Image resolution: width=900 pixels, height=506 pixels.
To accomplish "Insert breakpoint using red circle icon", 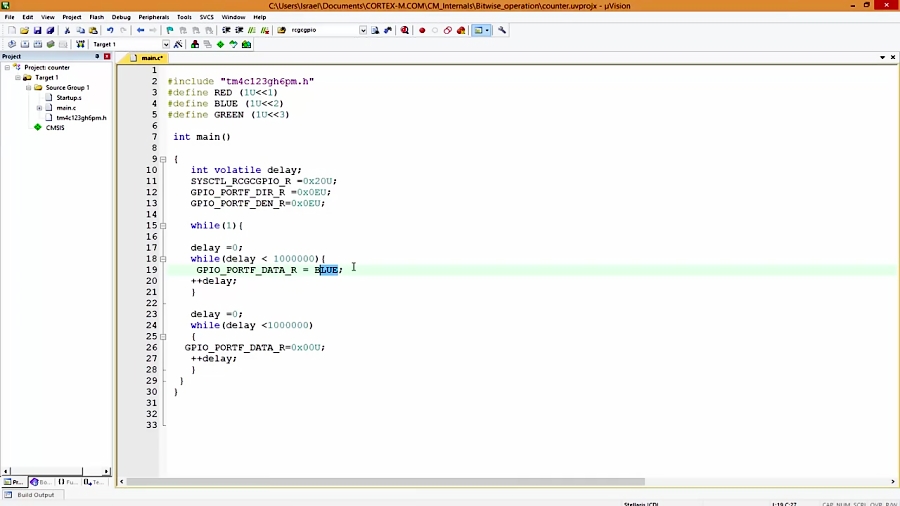I will click(422, 31).
